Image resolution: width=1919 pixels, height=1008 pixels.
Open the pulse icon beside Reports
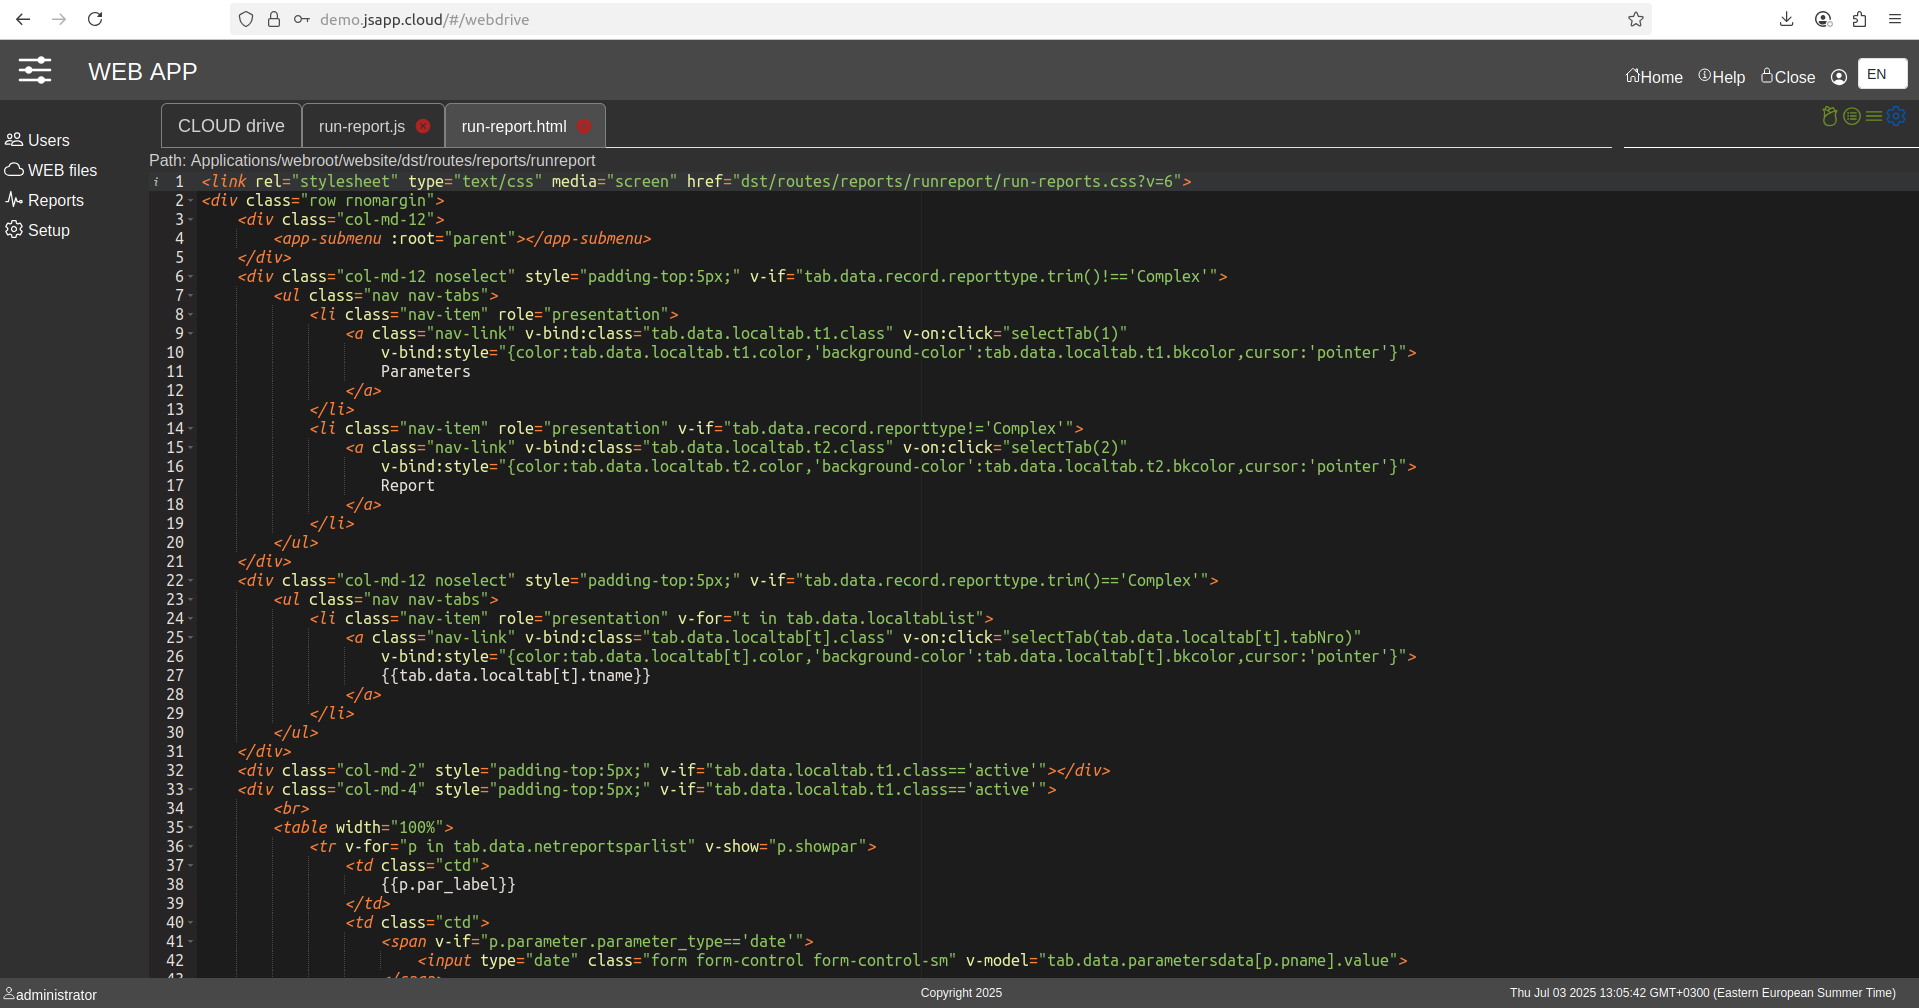(x=14, y=199)
